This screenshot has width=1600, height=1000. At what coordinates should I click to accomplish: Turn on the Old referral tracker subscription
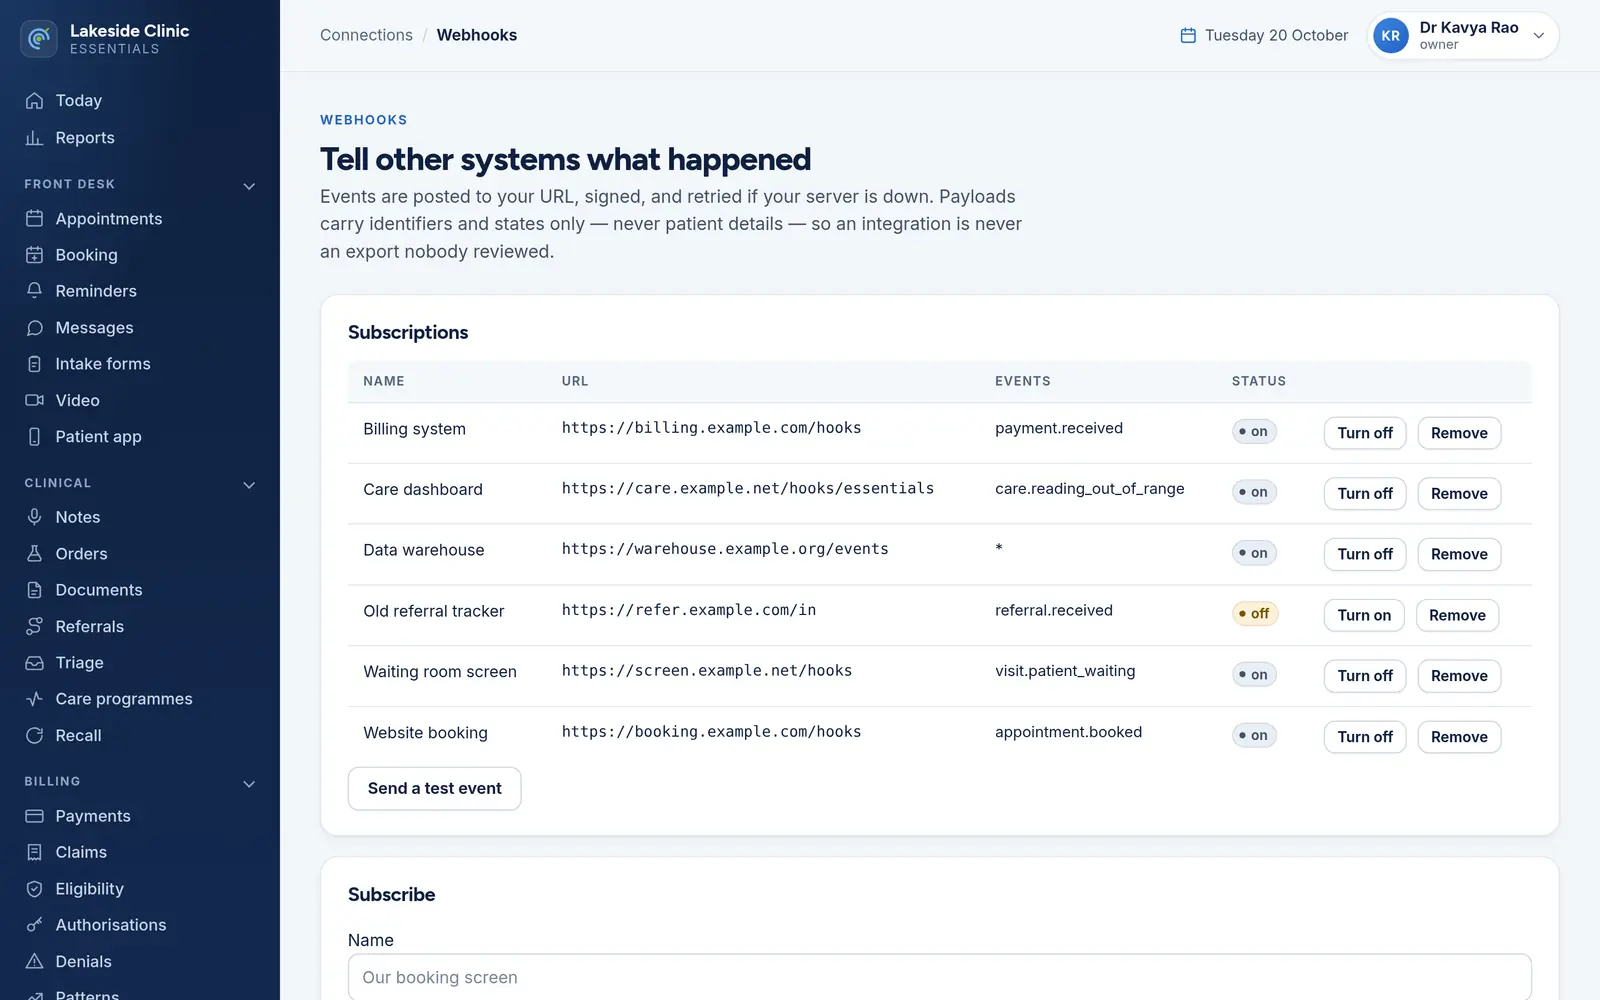1364,615
